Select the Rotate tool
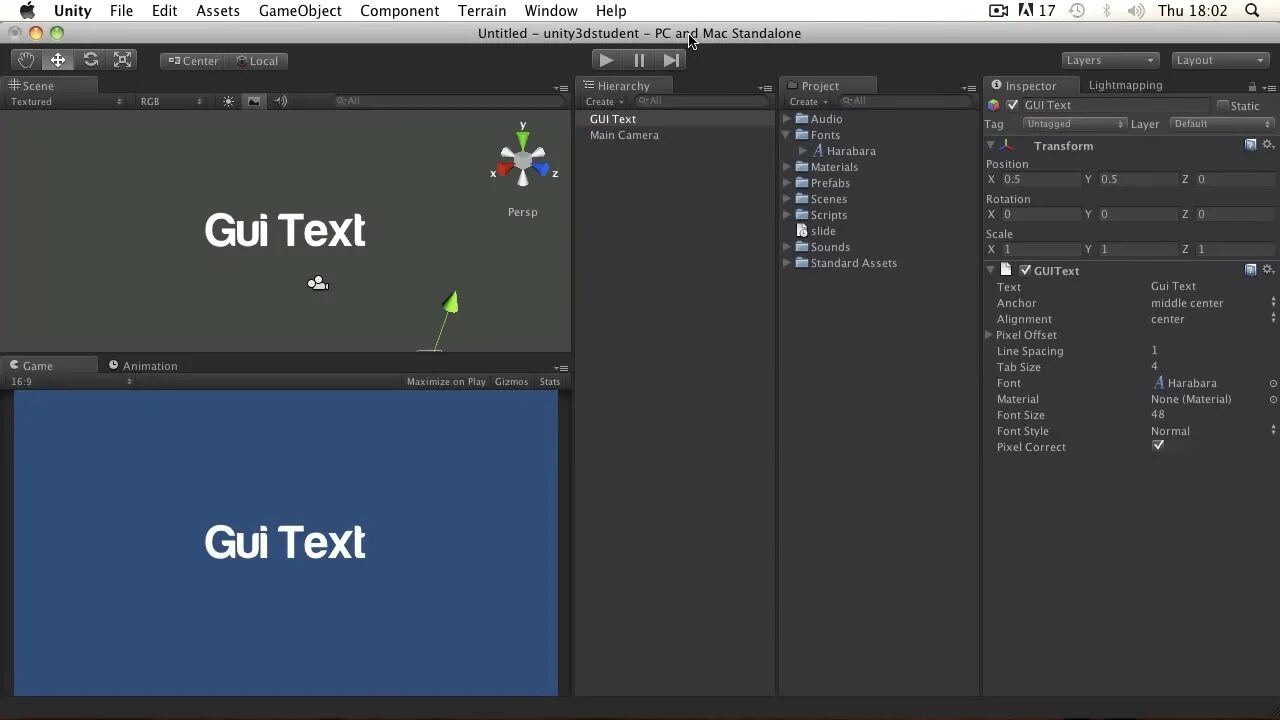This screenshot has width=1280, height=720. [x=90, y=60]
